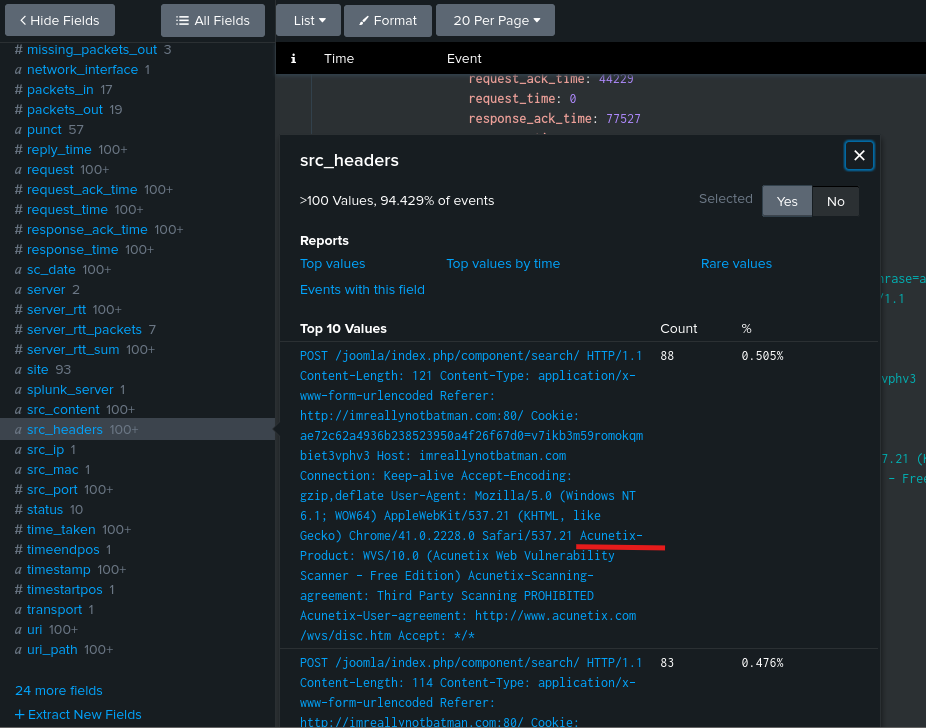
Task: Show 24 more fields
Action: click(58, 691)
